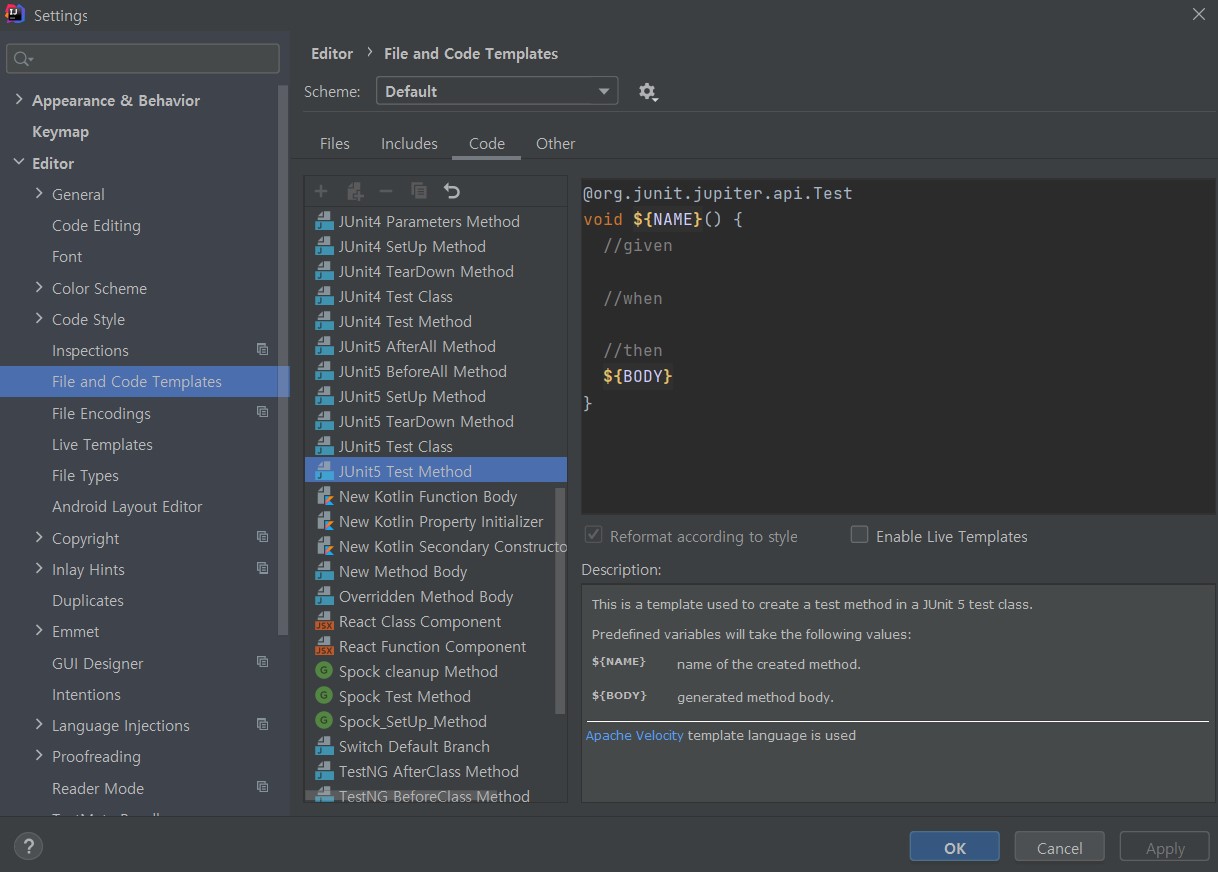Expand the Proofreading tree node
The width and height of the screenshot is (1218, 872).
click(39, 756)
